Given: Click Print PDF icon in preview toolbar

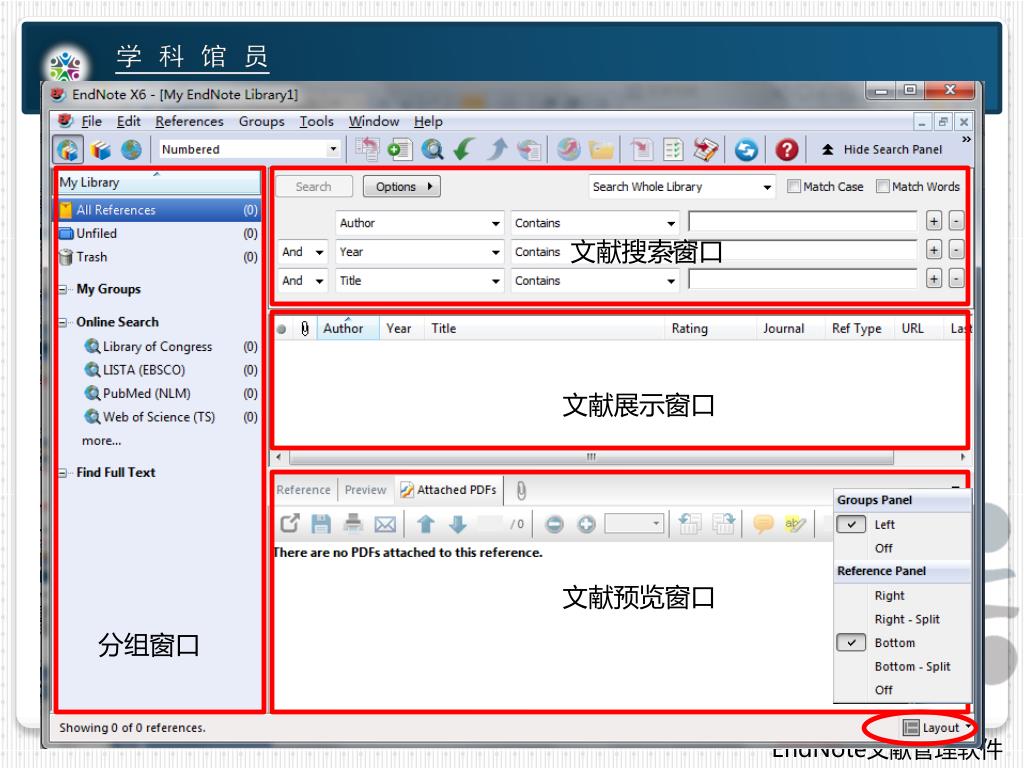Looking at the screenshot, I should pos(353,524).
